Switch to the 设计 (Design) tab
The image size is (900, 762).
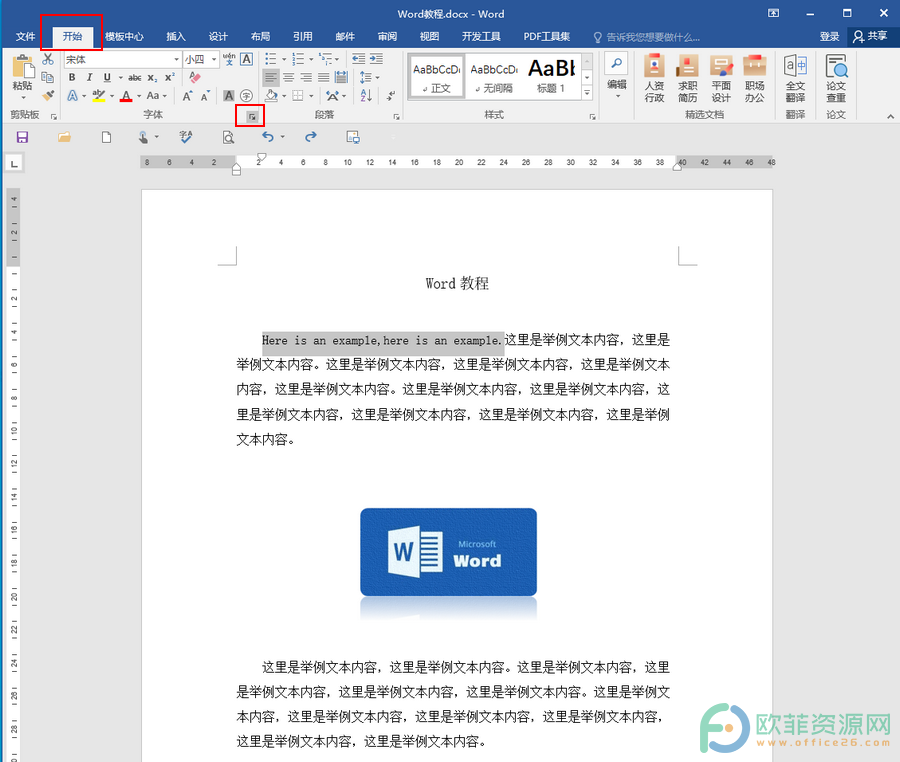[x=218, y=37]
